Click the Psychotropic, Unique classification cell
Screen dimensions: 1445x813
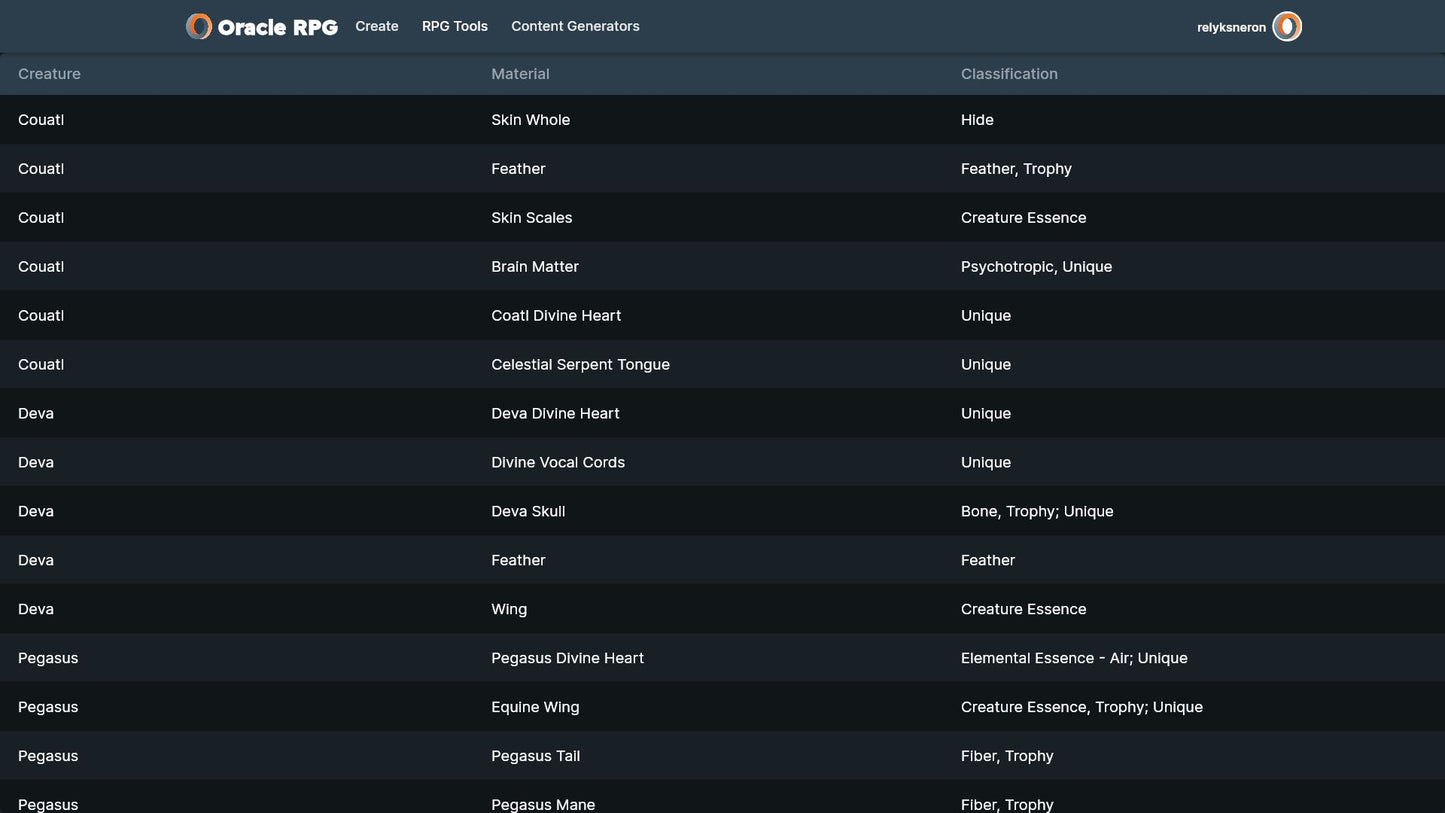click(x=1036, y=267)
